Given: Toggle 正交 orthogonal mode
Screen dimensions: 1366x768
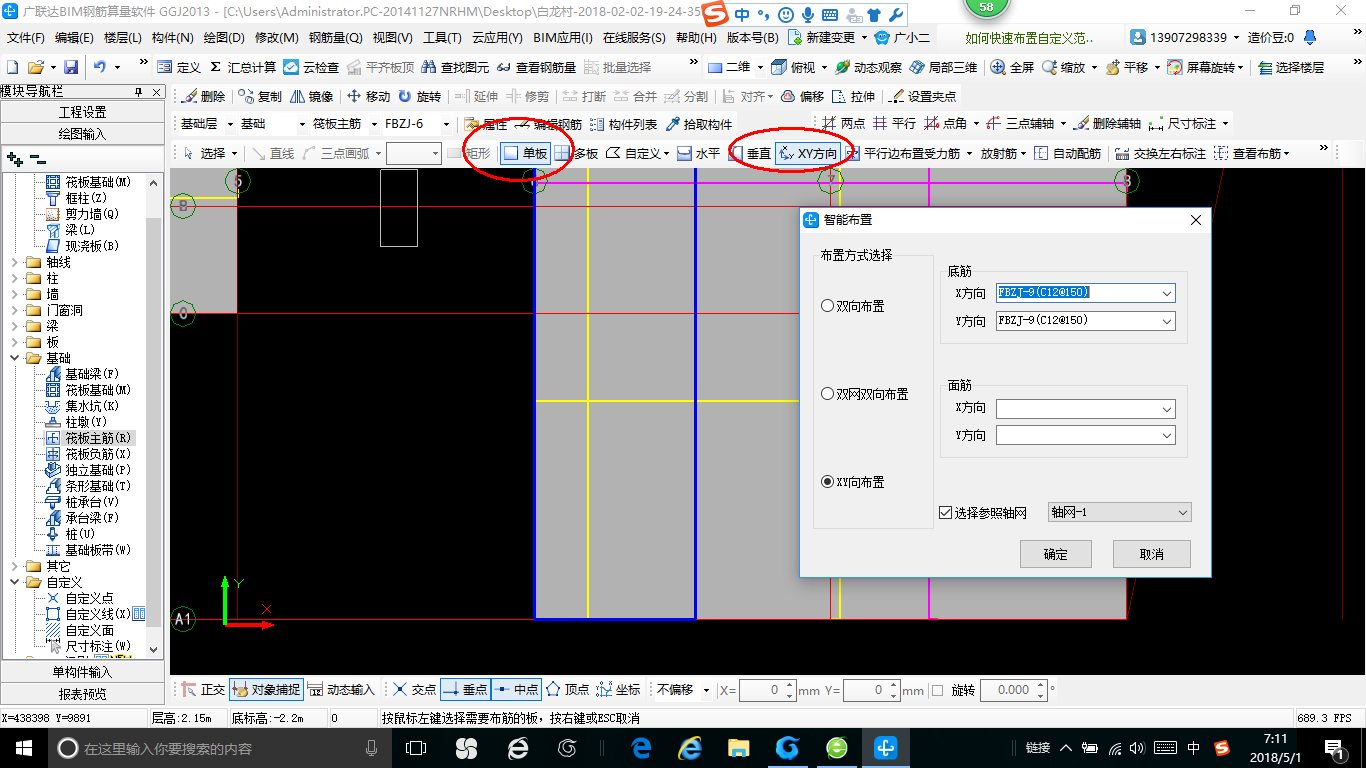Looking at the screenshot, I should [203, 690].
